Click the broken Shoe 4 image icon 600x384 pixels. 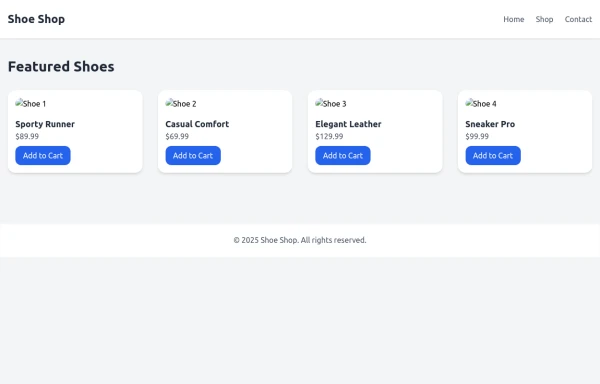coord(481,104)
